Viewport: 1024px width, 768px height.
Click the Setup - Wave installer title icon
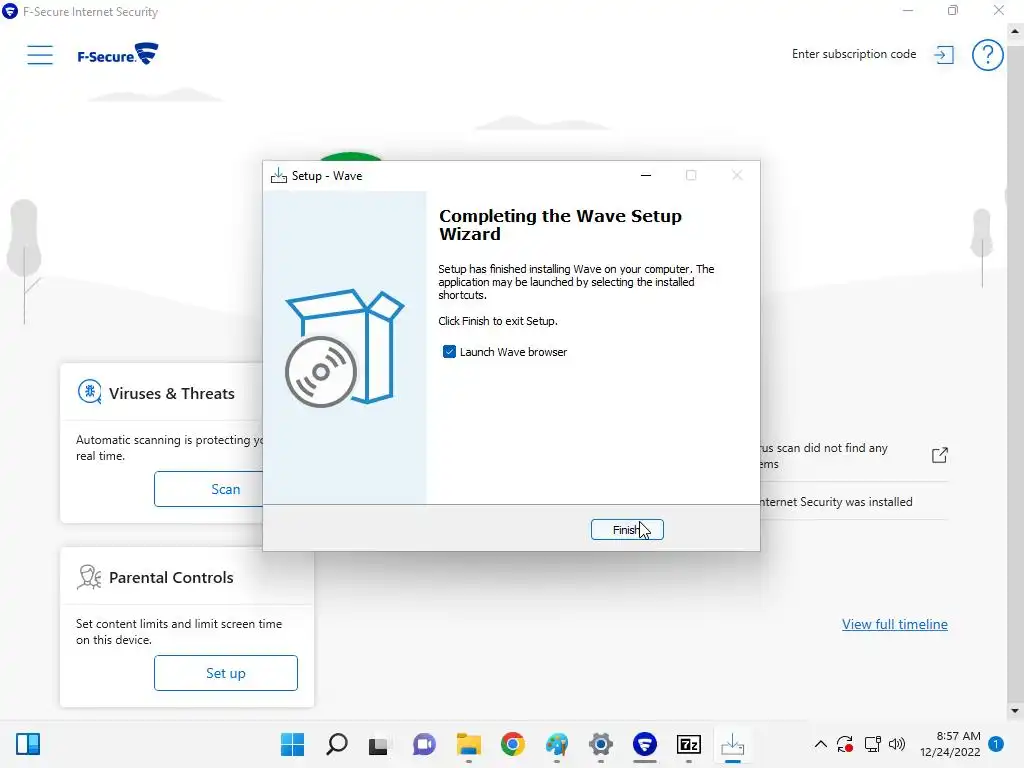[x=279, y=176]
